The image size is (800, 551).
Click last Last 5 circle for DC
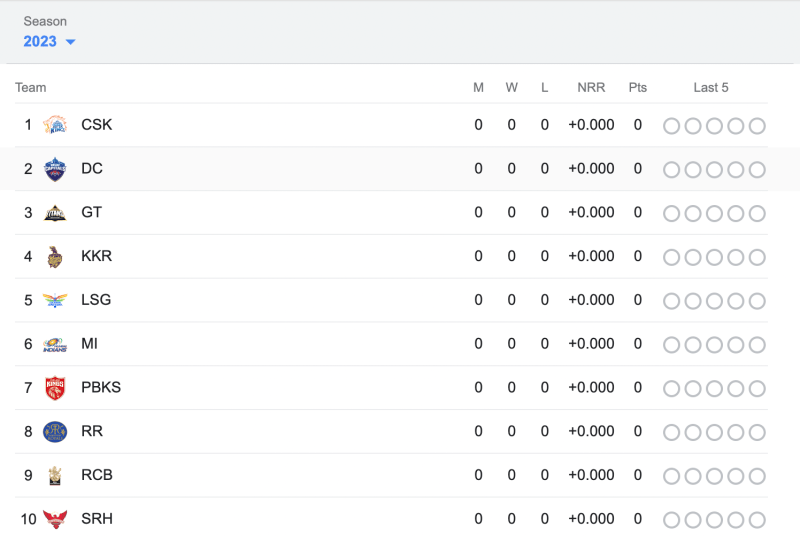[x=757, y=170]
